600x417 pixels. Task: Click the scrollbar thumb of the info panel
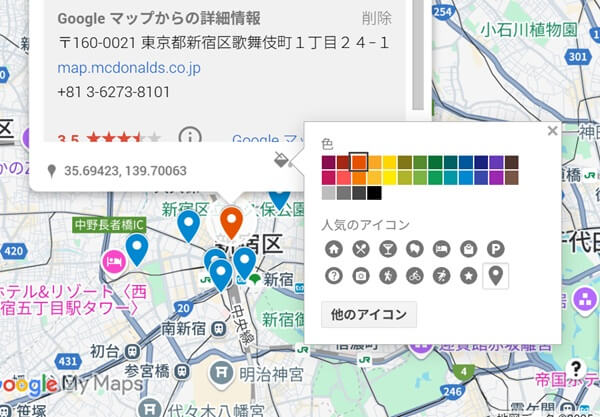click(418, 54)
